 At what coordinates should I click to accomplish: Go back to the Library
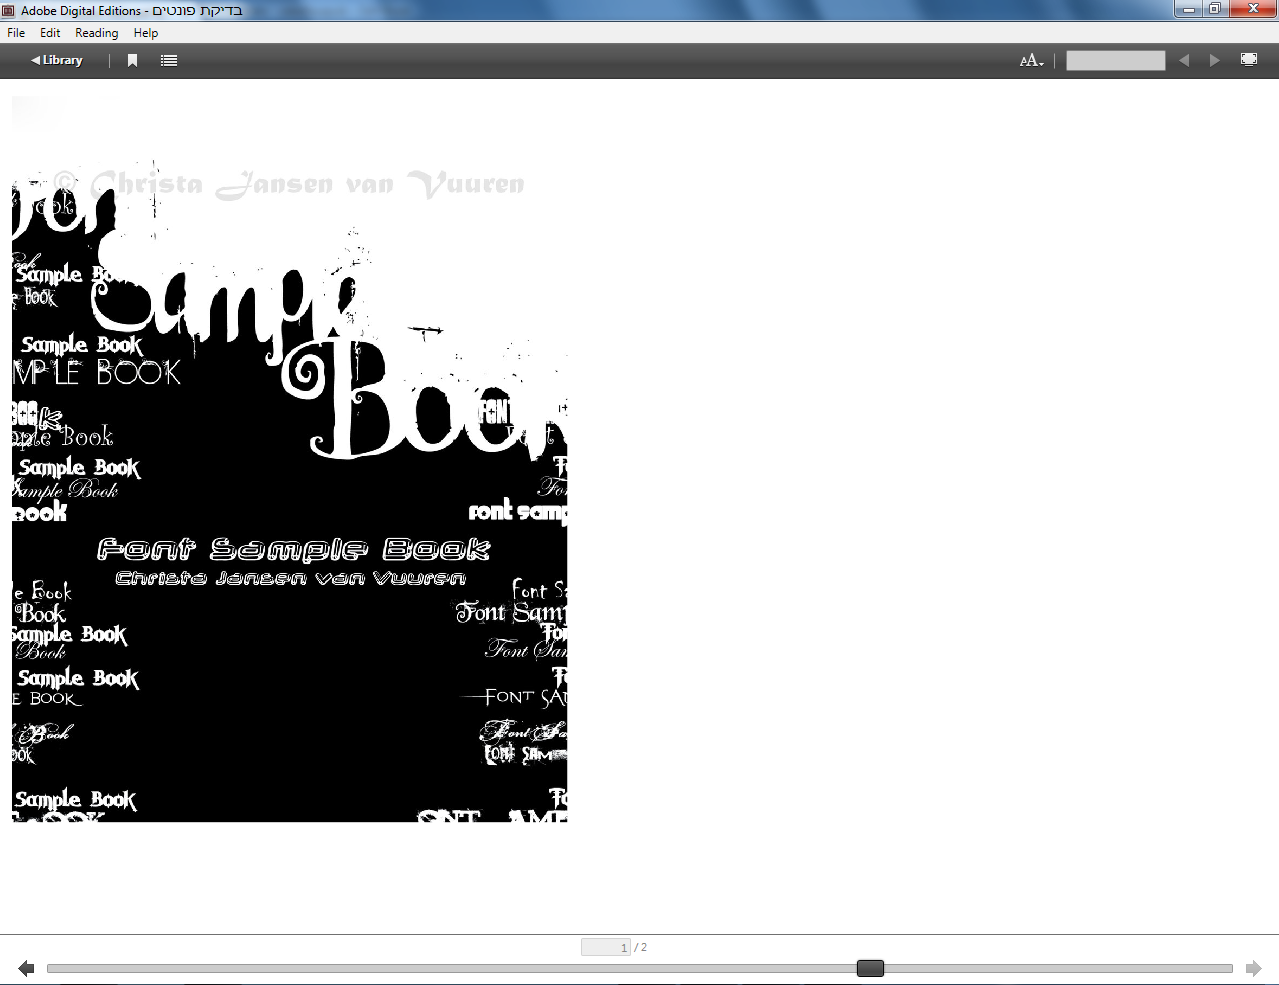(x=57, y=60)
